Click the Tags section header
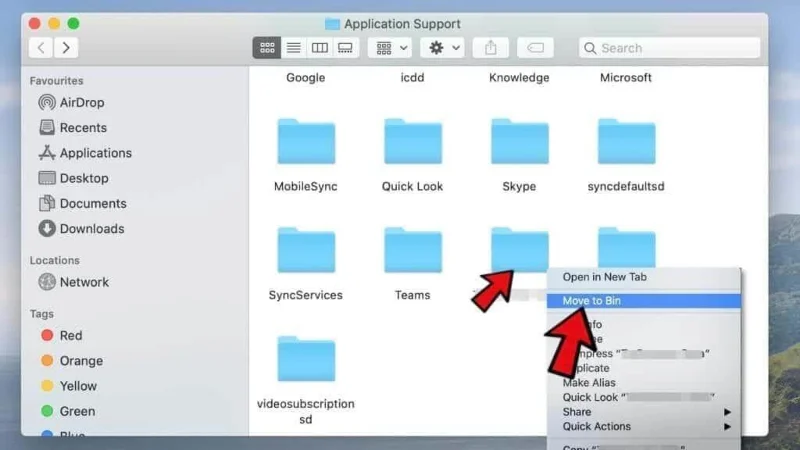Viewport: 800px width, 450px height. click(x=42, y=314)
